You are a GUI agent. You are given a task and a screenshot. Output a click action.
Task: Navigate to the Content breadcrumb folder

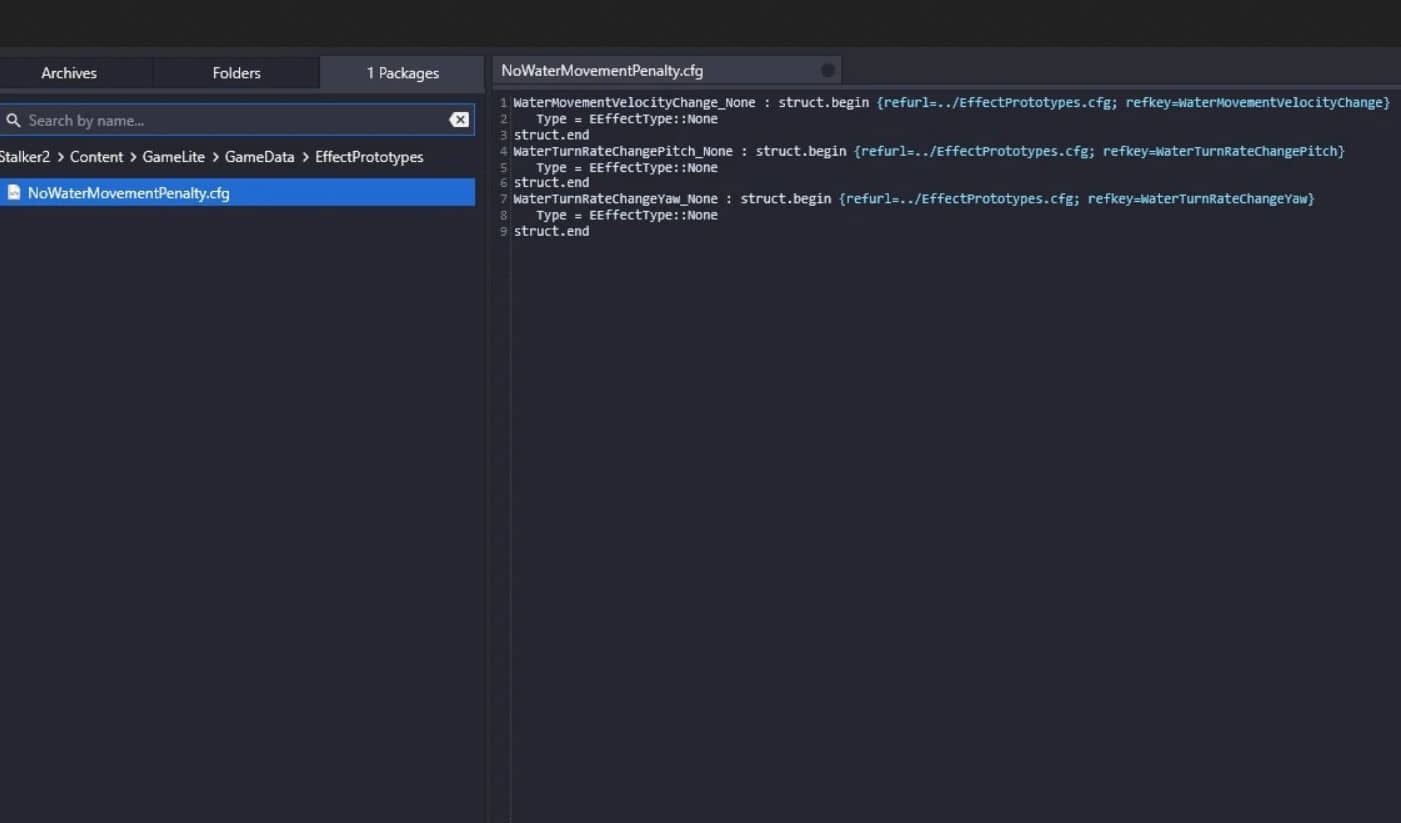(x=96, y=157)
